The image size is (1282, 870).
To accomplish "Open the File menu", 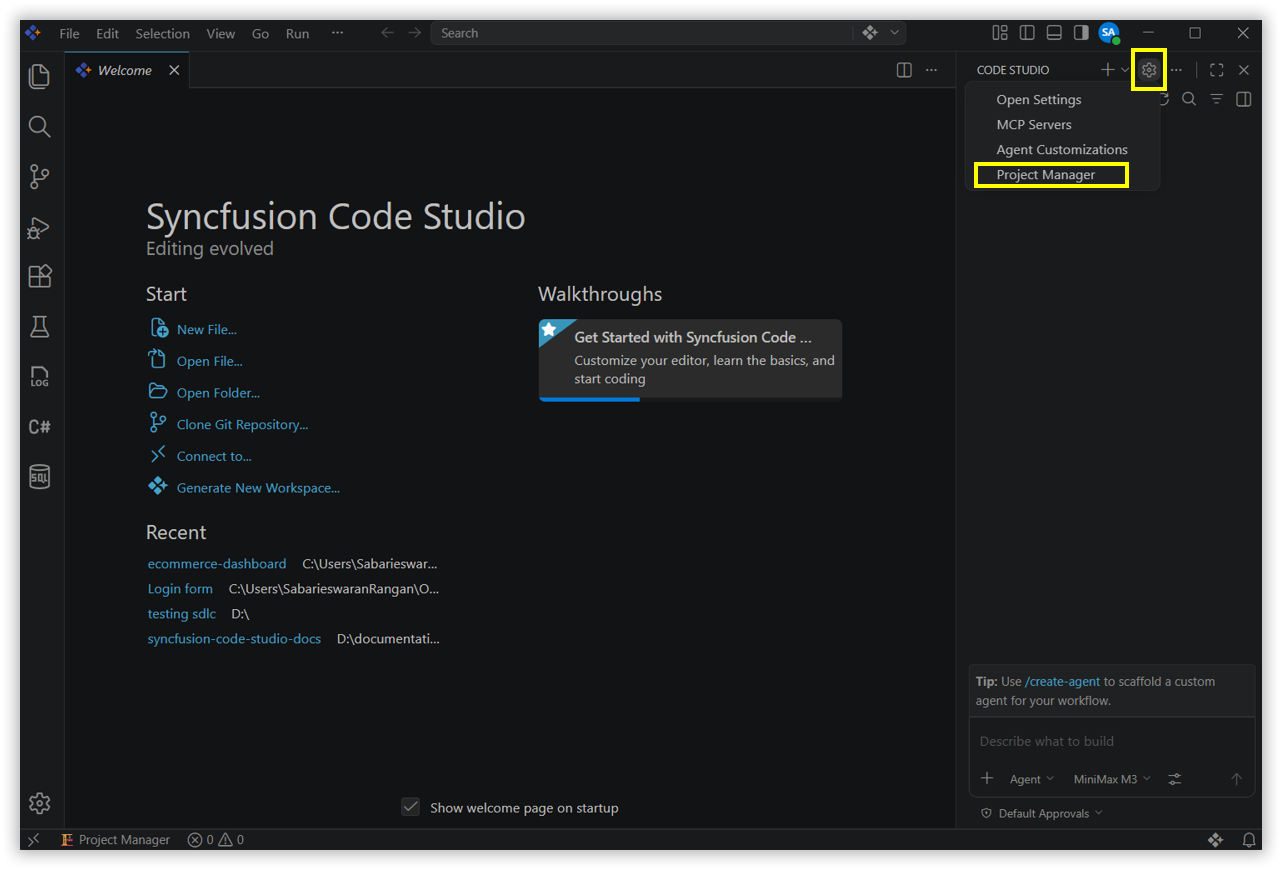I will [69, 33].
